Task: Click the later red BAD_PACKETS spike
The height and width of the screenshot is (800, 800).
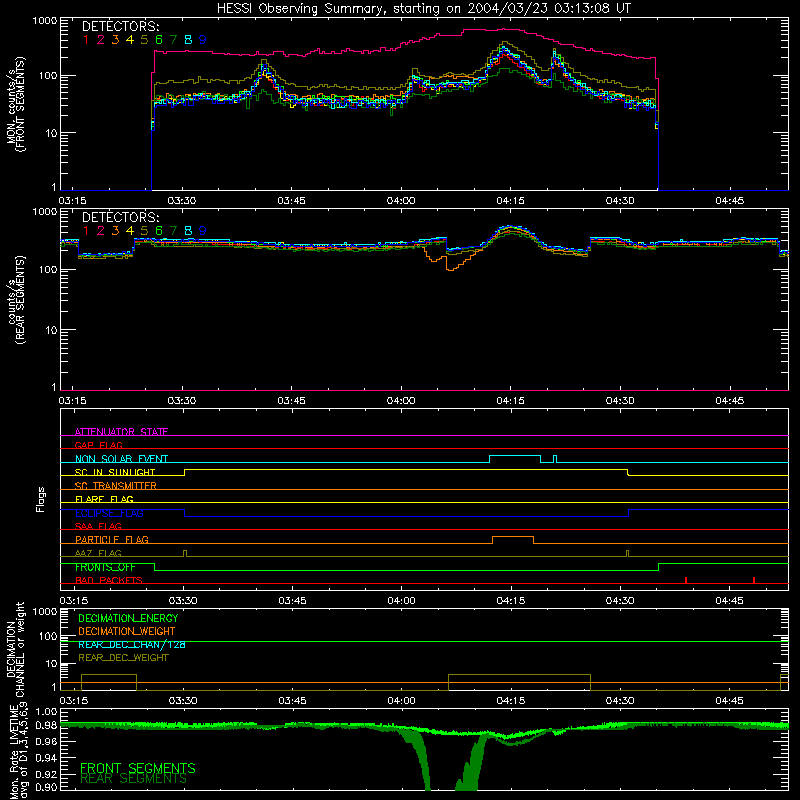Action: tap(754, 580)
